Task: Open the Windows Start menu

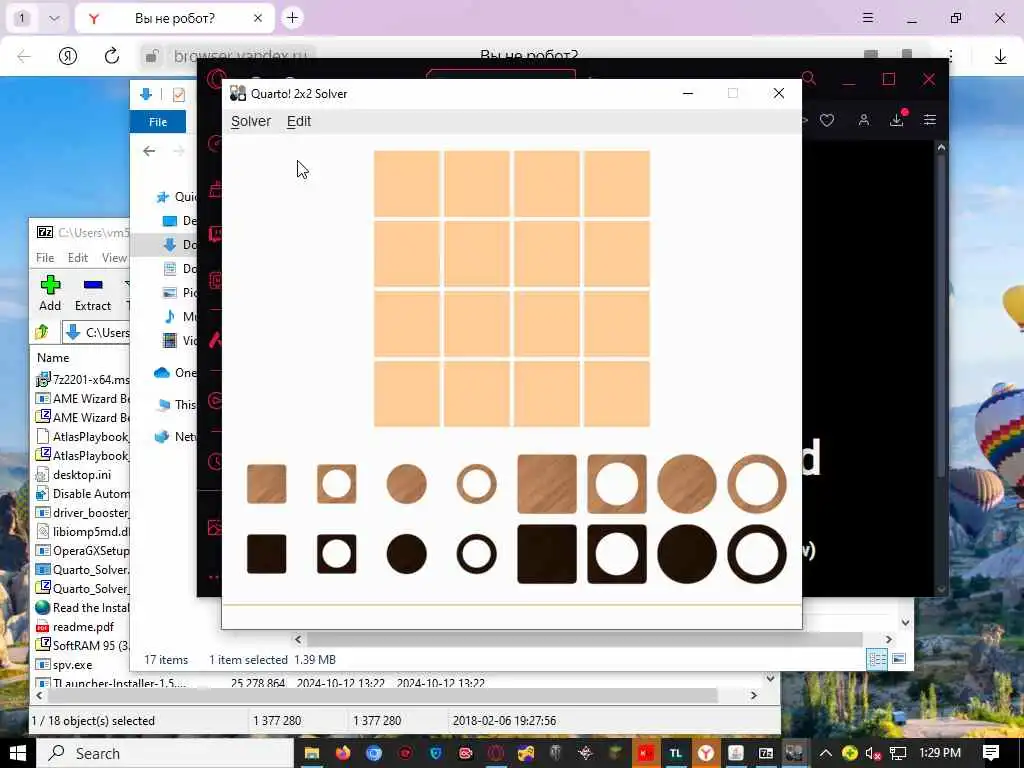Action: 18,753
